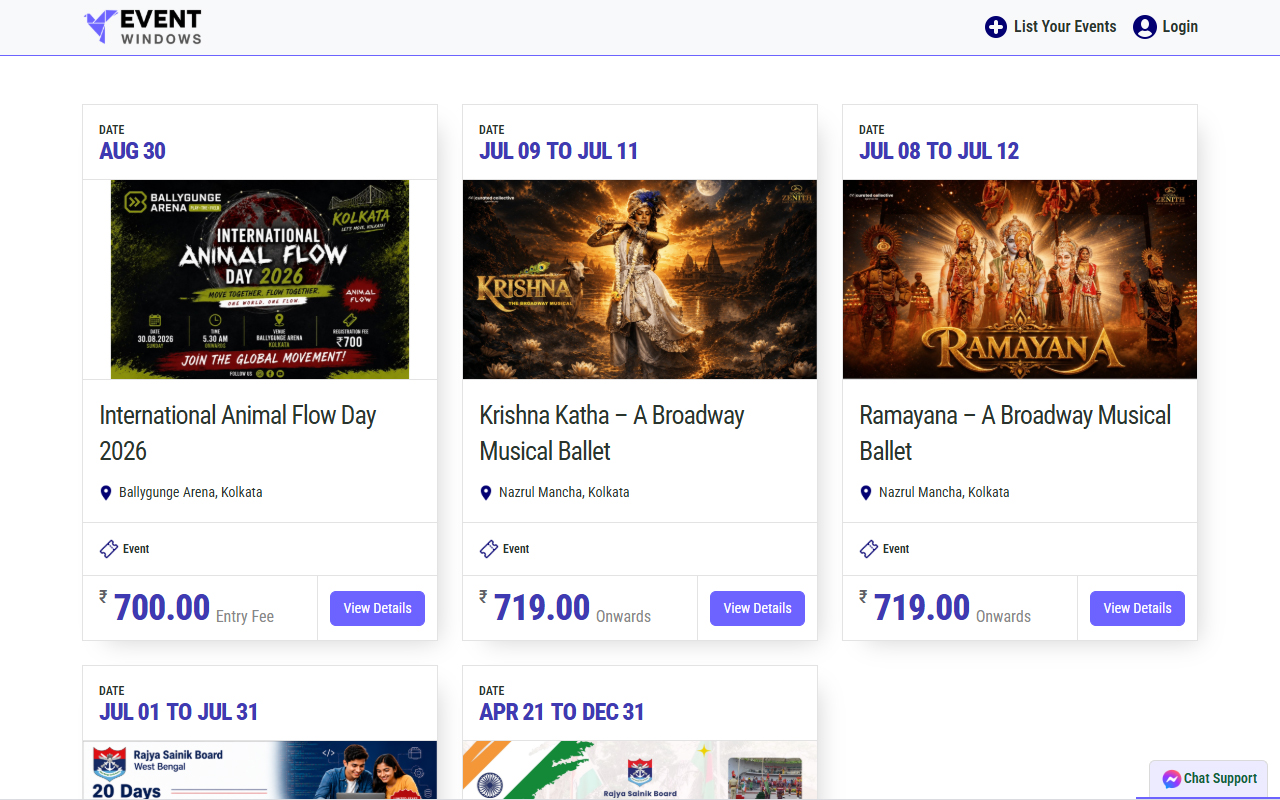Click the location pin in Krishna Katha card
The width and height of the screenshot is (1280, 800).
point(486,493)
